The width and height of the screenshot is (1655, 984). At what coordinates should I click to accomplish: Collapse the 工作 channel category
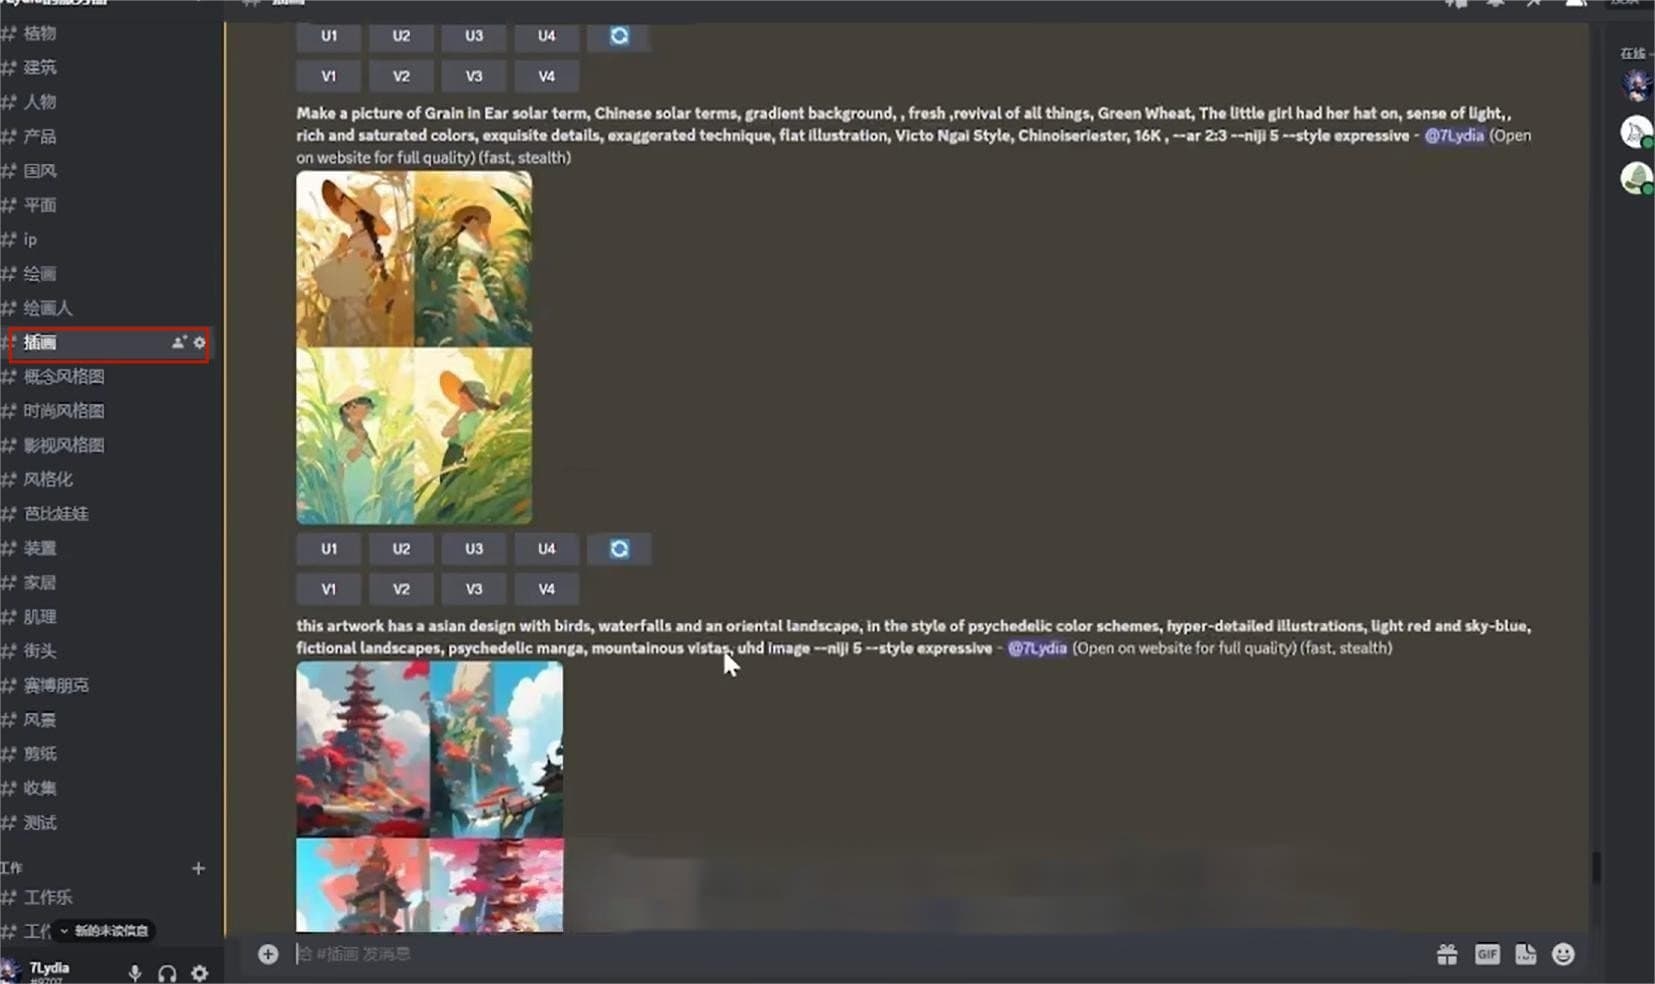pyautogui.click(x=12, y=868)
